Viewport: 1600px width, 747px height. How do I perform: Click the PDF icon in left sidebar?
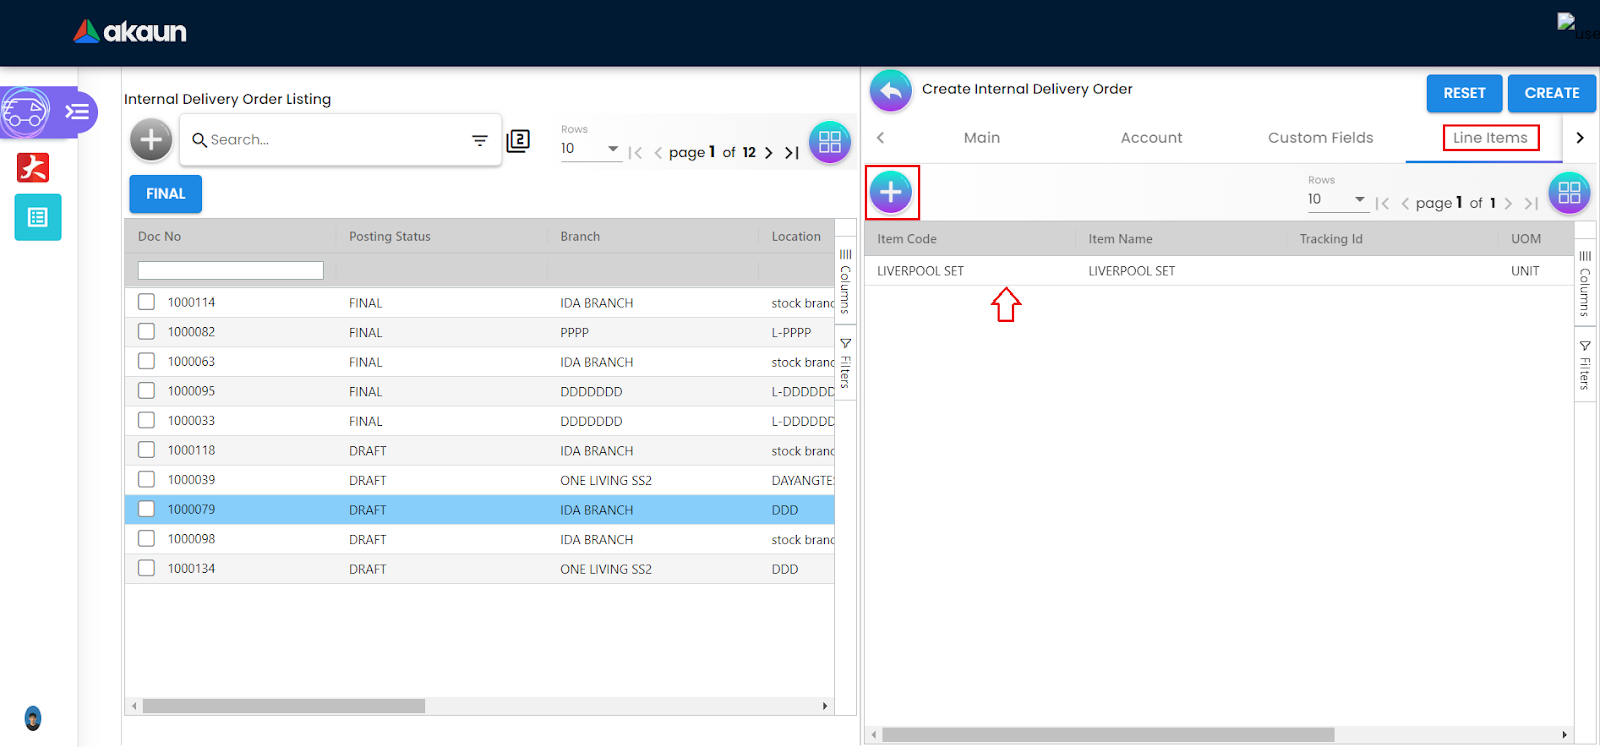(x=33, y=167)
